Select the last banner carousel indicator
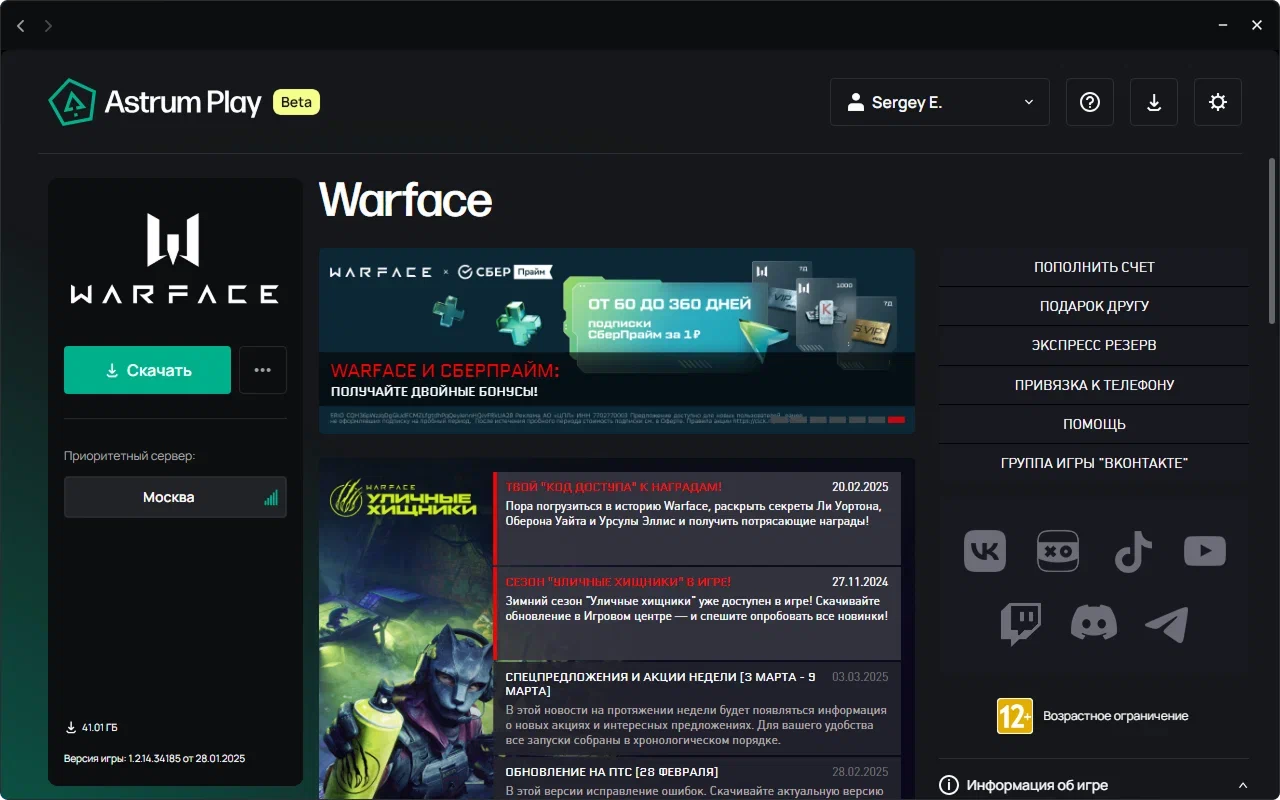This screenshot has height=800, width=1280. pyautogui.click(x=897, y=420)
